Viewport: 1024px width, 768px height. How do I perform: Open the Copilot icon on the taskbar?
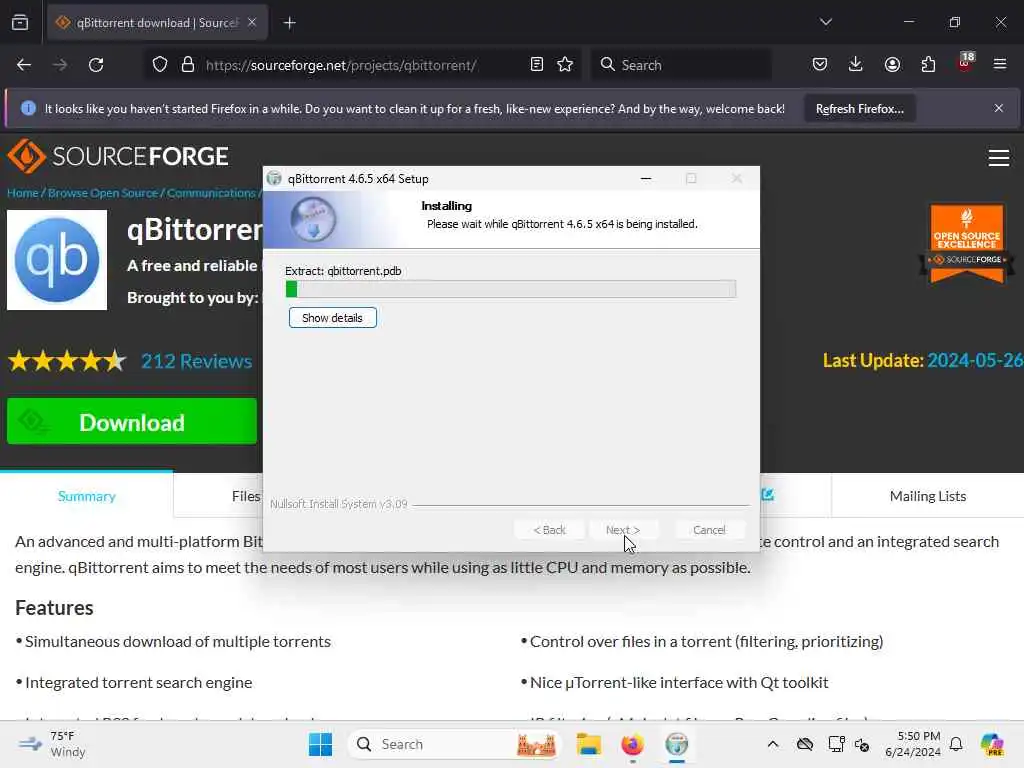coord(992,744)
